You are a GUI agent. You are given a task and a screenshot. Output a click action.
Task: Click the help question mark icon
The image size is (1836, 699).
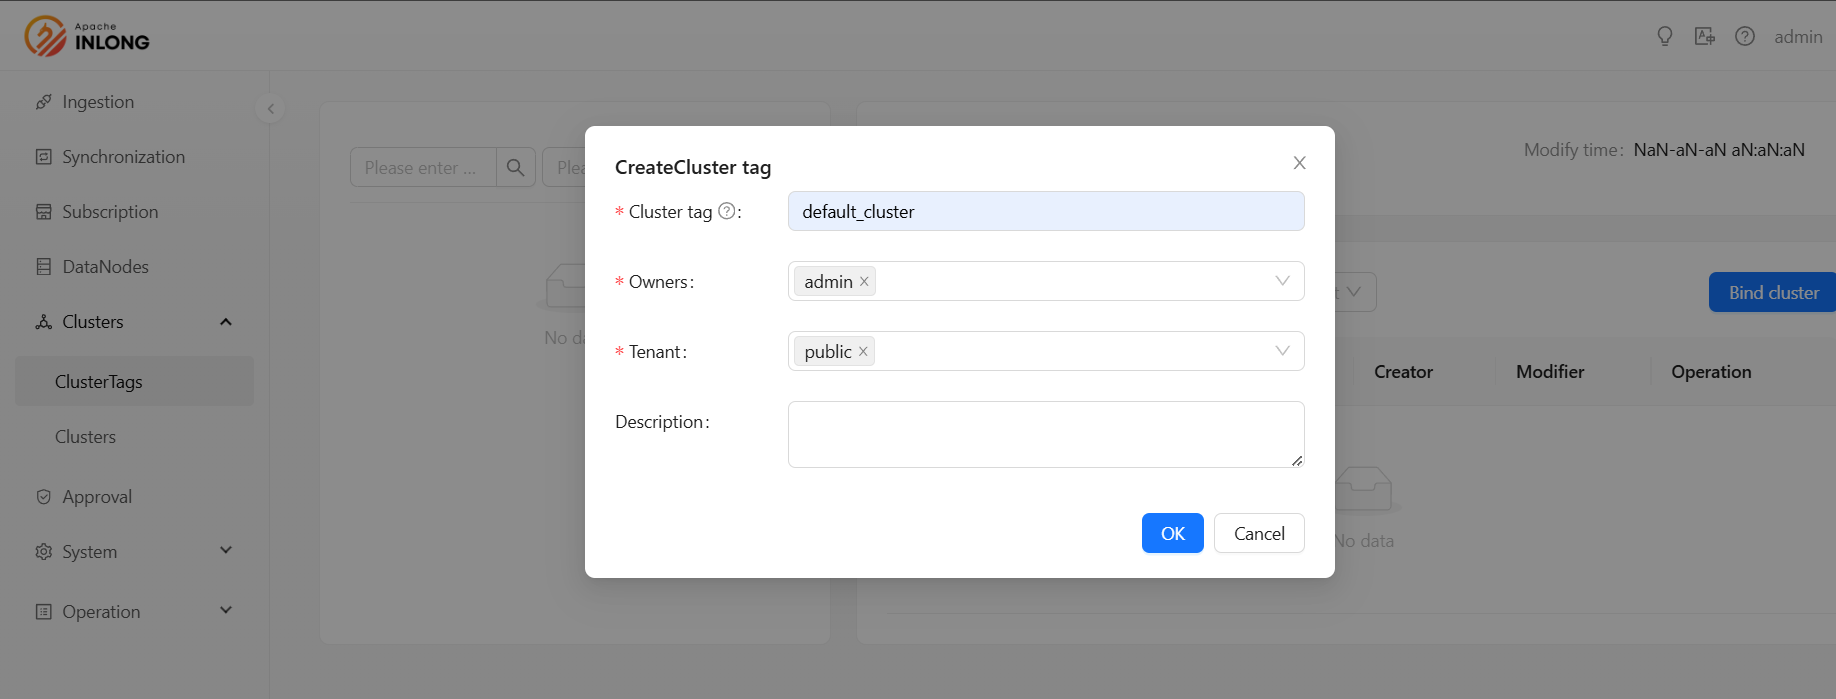click(1745, 37)
